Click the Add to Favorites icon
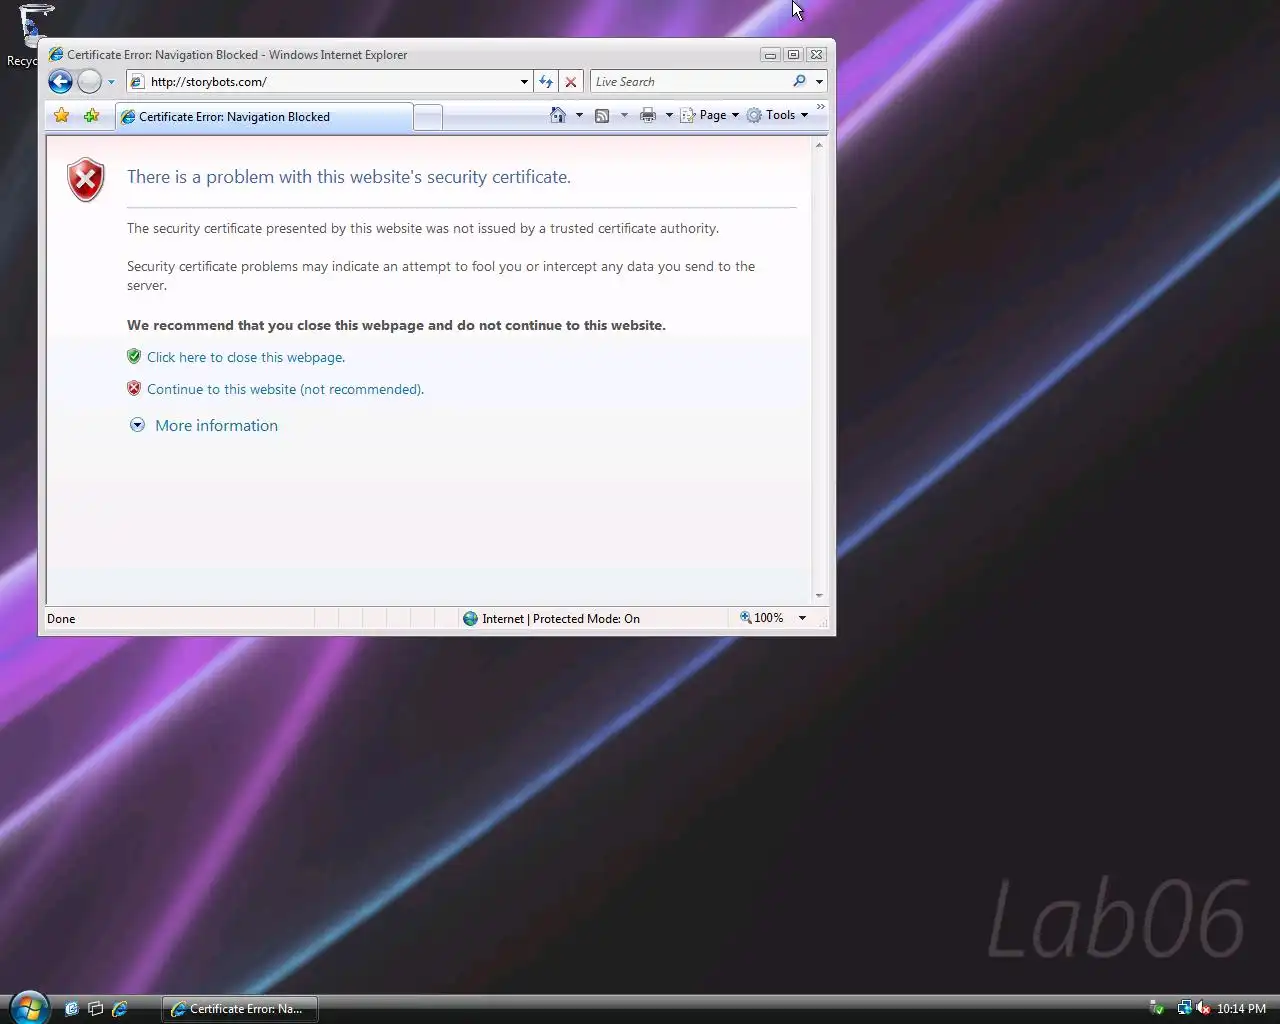The height and width of the screenshot is (1024, 1280). coord(92,116)
